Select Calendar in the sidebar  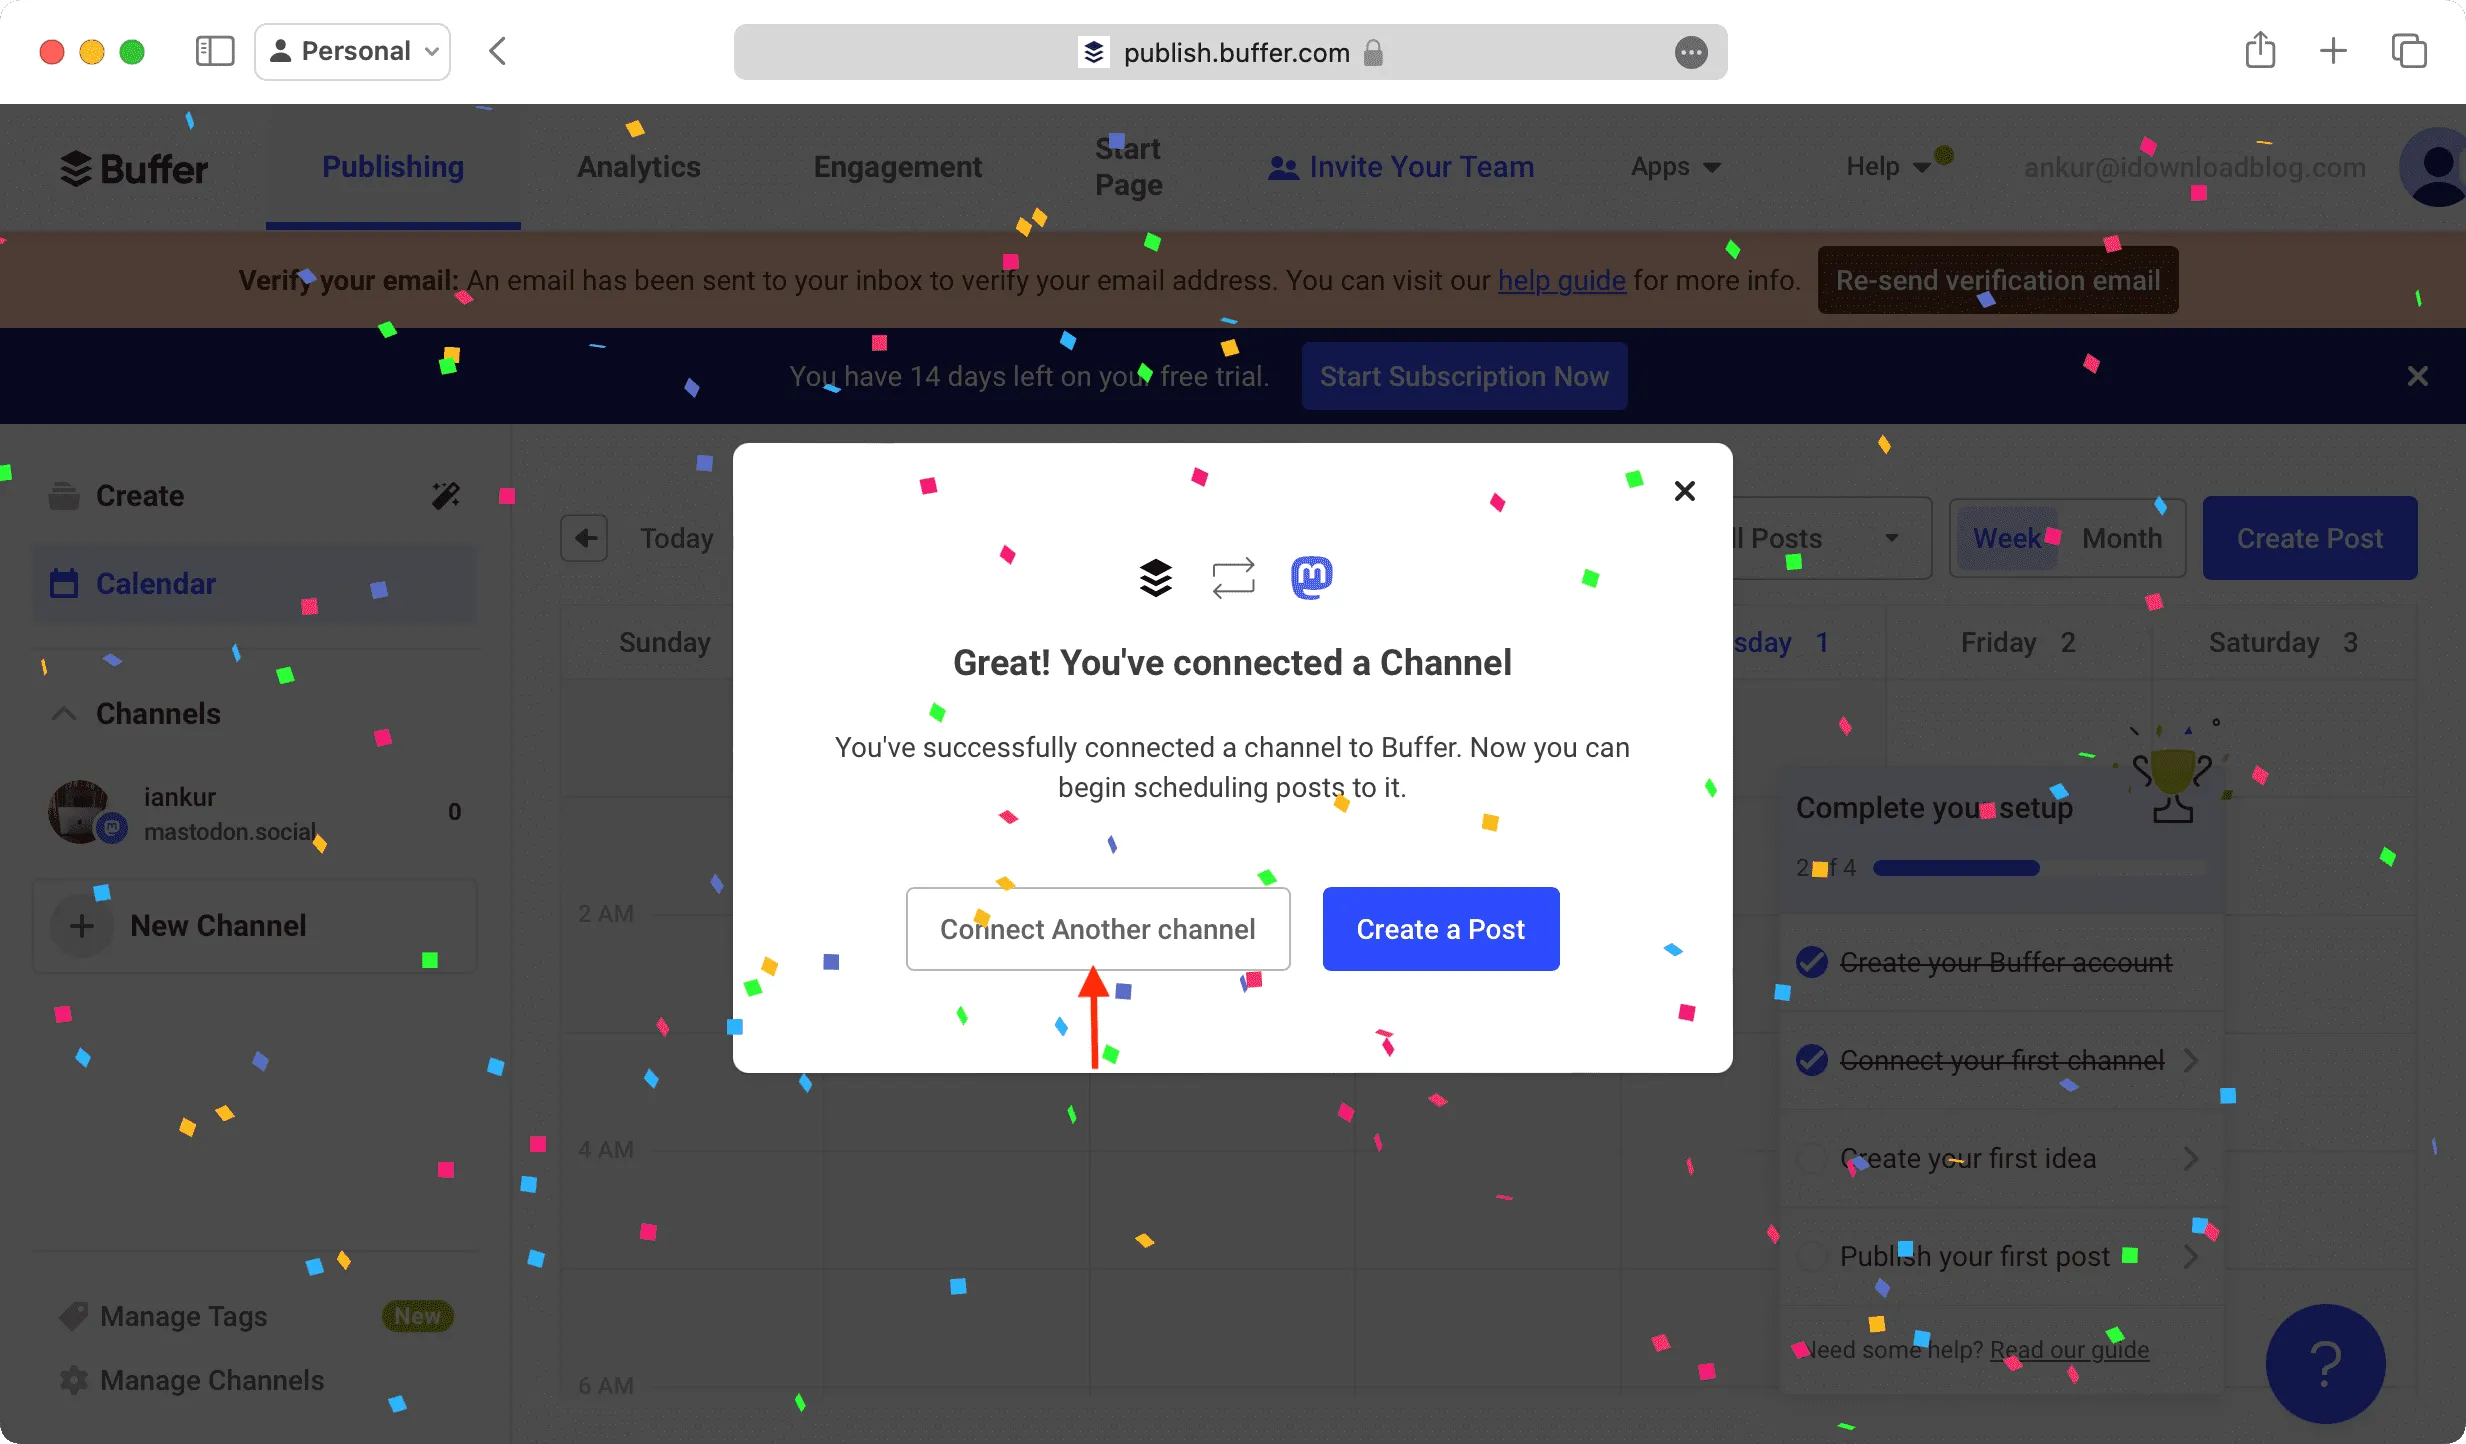[254, 583]
